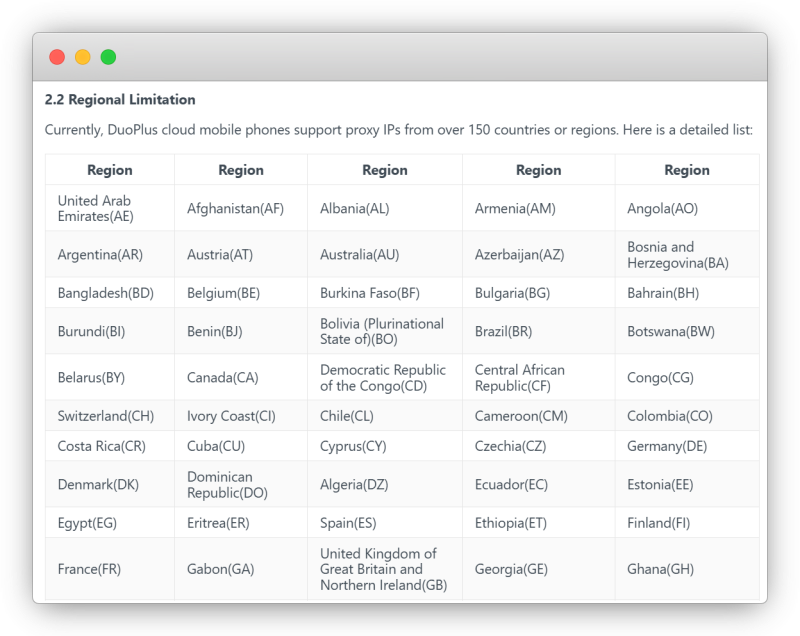This screenshot has height=636, width=800.
Task: Select the Bolivia (Plurinational State of)(BO) cell
Action: coord(381,331)
